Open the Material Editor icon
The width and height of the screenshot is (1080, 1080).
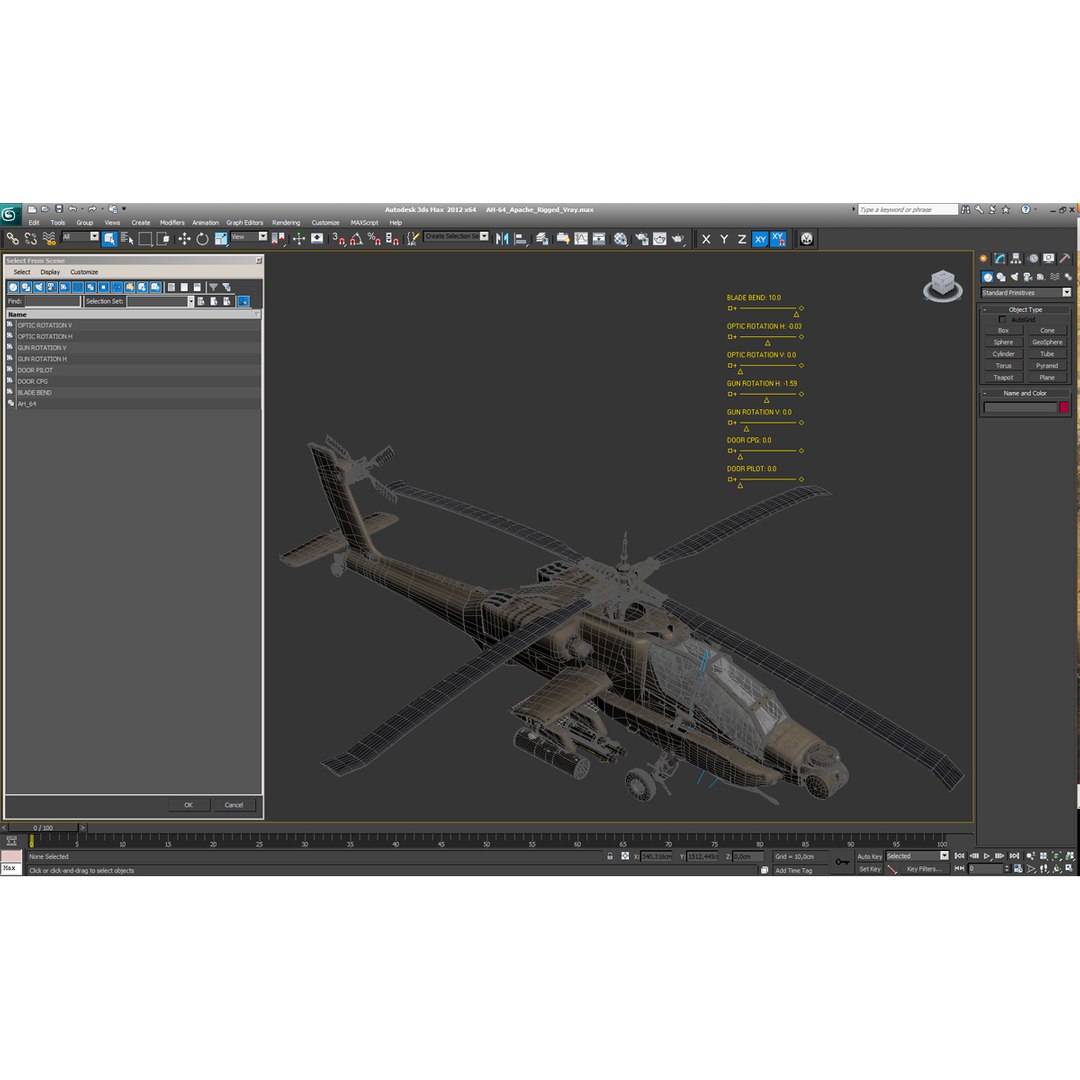click(x=621, y=239)
